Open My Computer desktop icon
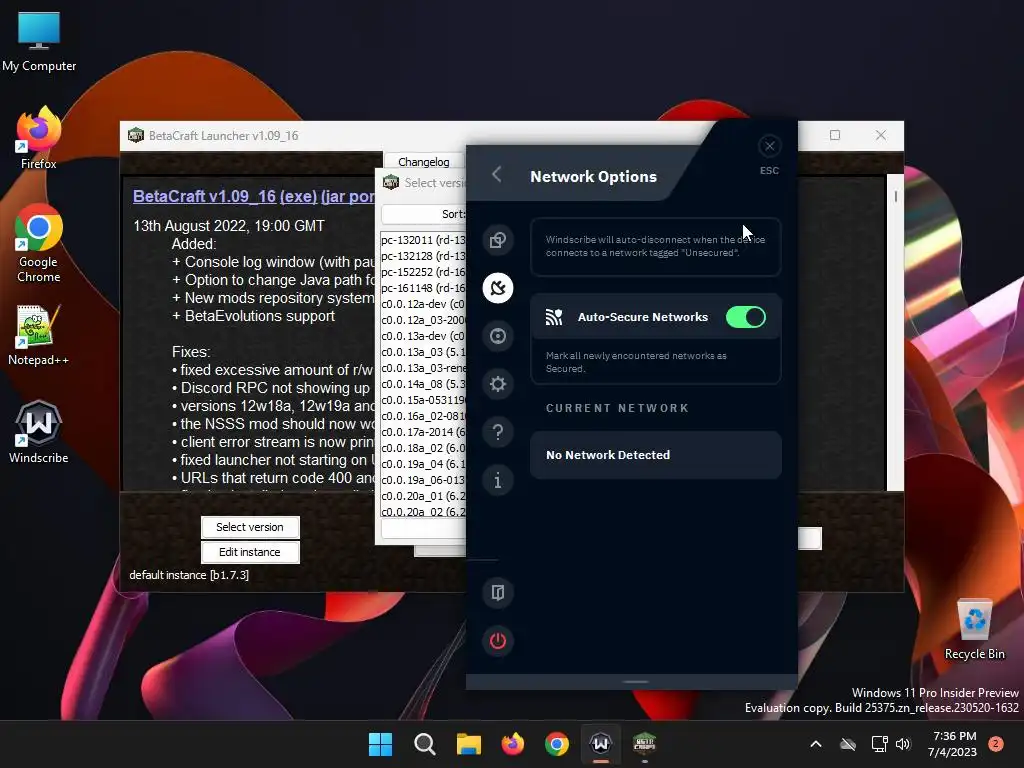This screenshot has width=1024, height=768. click(39, 42)
